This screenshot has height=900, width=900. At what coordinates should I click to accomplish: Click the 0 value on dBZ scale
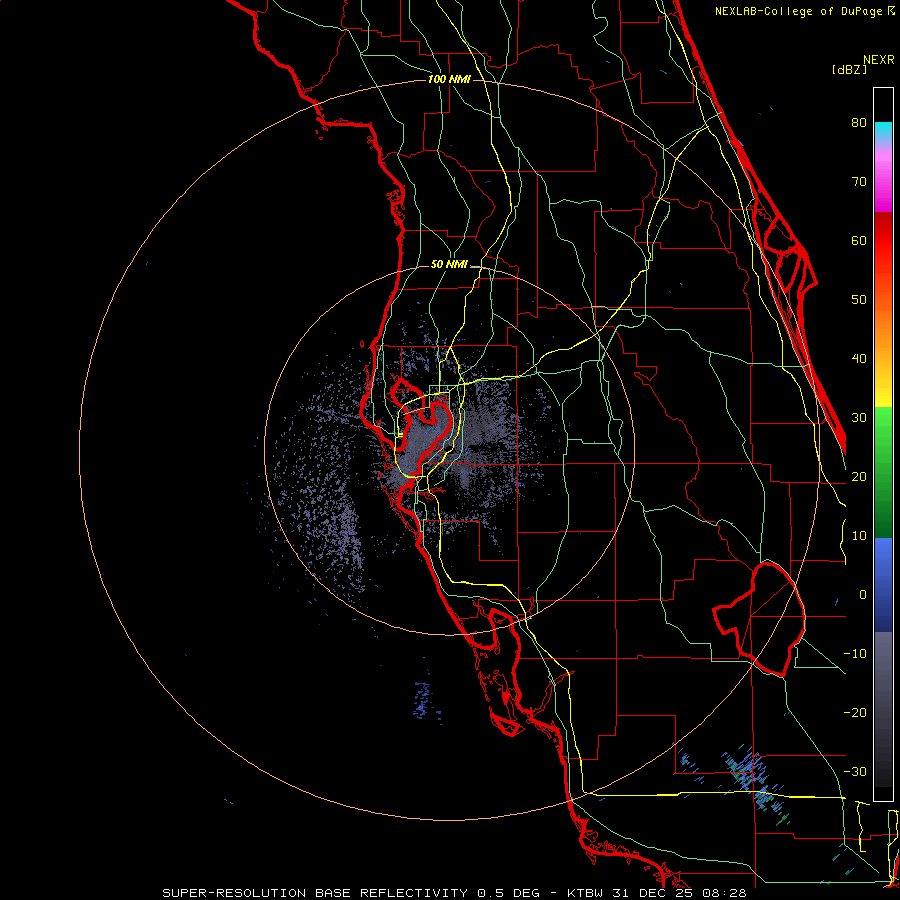pyautogui.click(x=863, y=595)
